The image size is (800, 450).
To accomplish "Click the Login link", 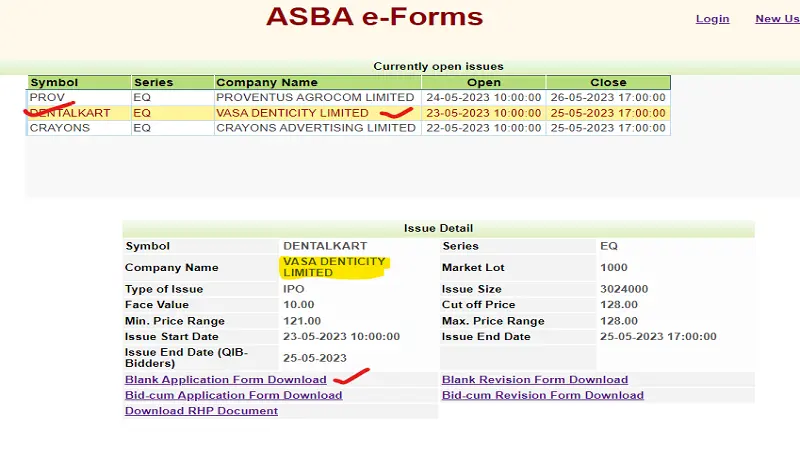I will tap(712, 19).
